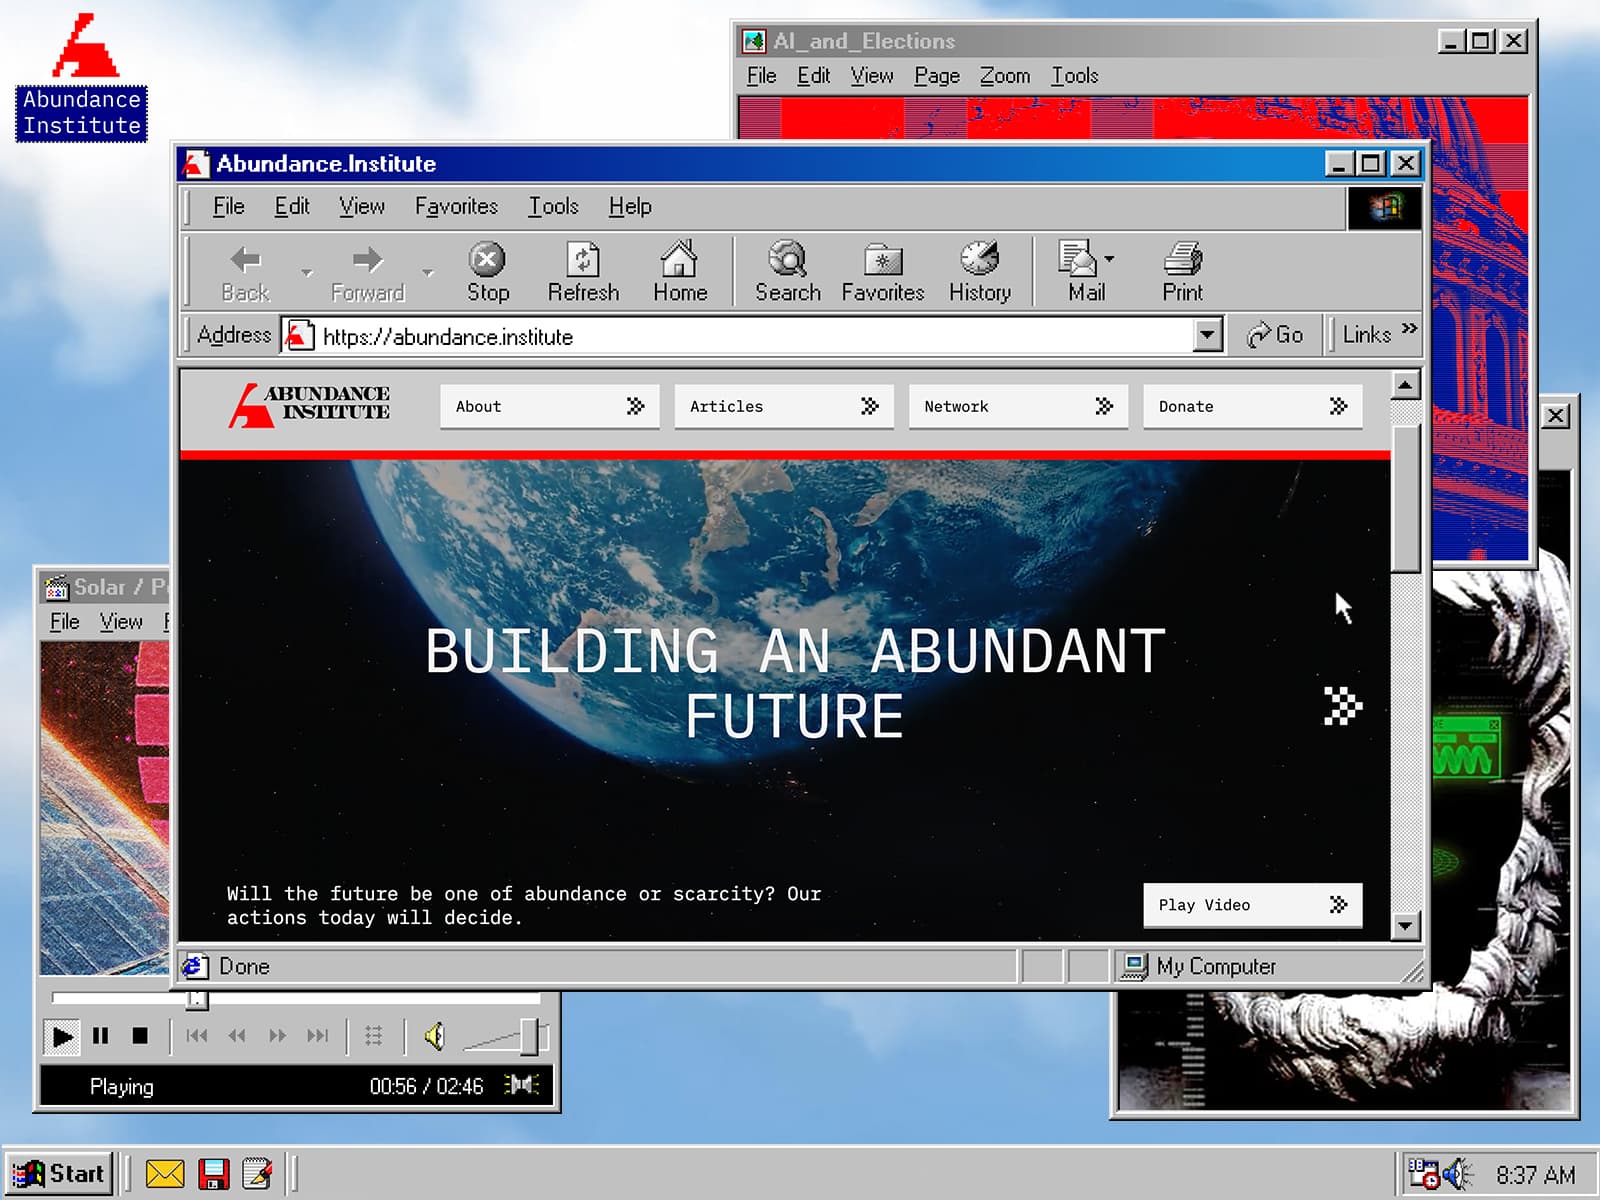1600x1200 pixels.
Task: Click the Mail icon in the toolbar
Action: (x=1080, y=263)
